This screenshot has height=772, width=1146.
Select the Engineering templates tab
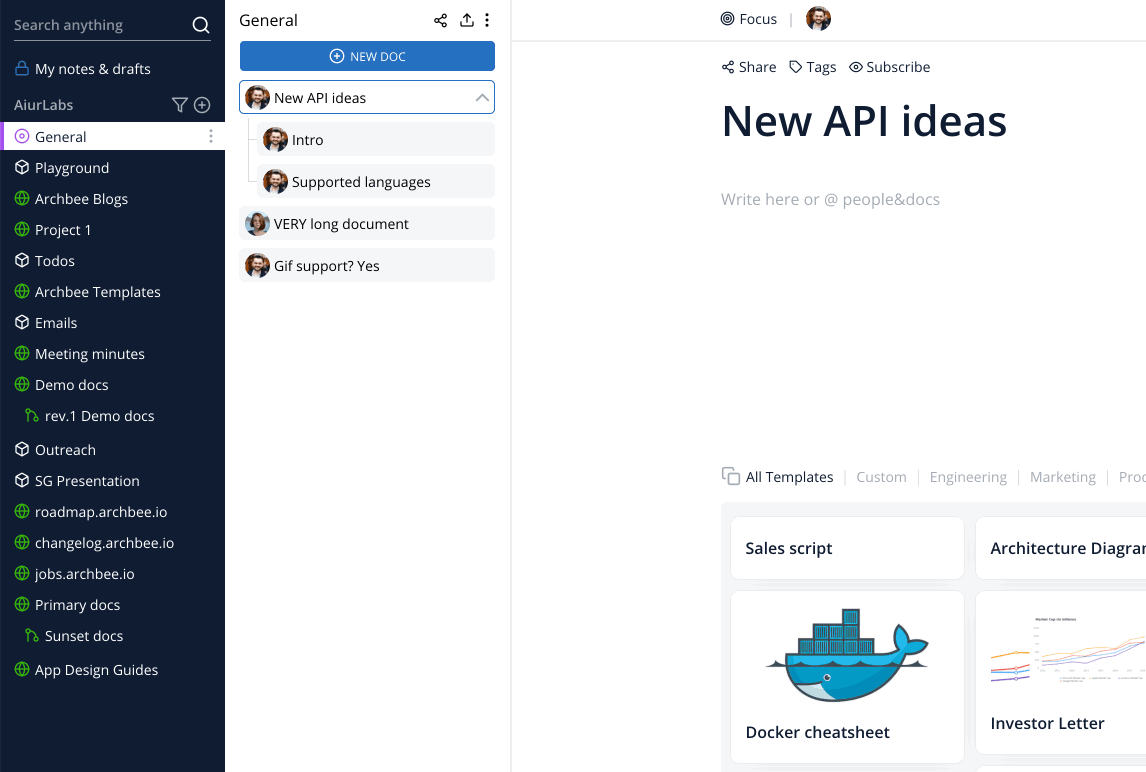(968, 477)
